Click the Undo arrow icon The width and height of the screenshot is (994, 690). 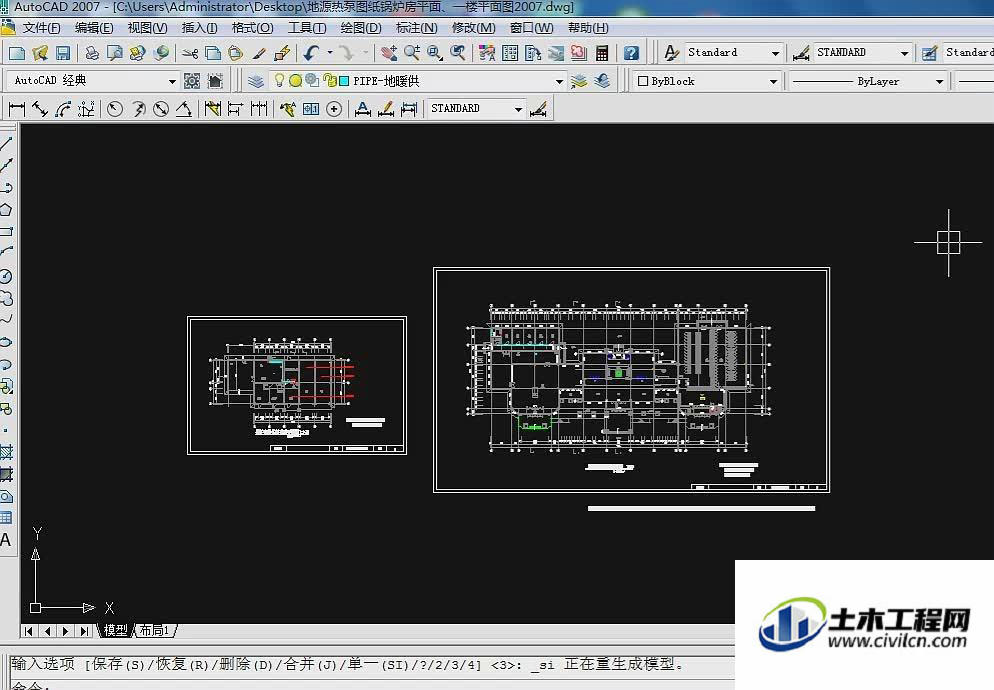[x=311, y=53]
